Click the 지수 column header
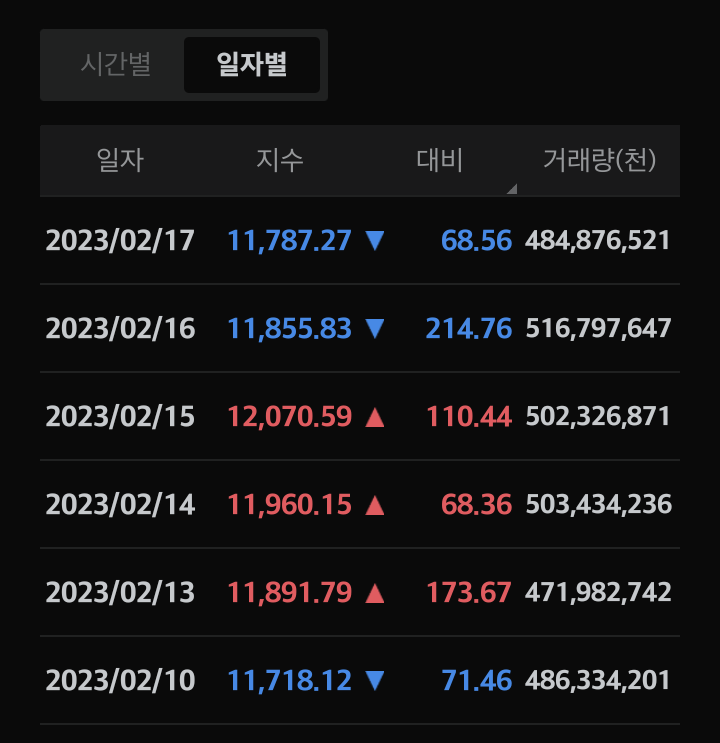Screen dimensions: 720x743 pyautogui.click(x=280, y=160)
